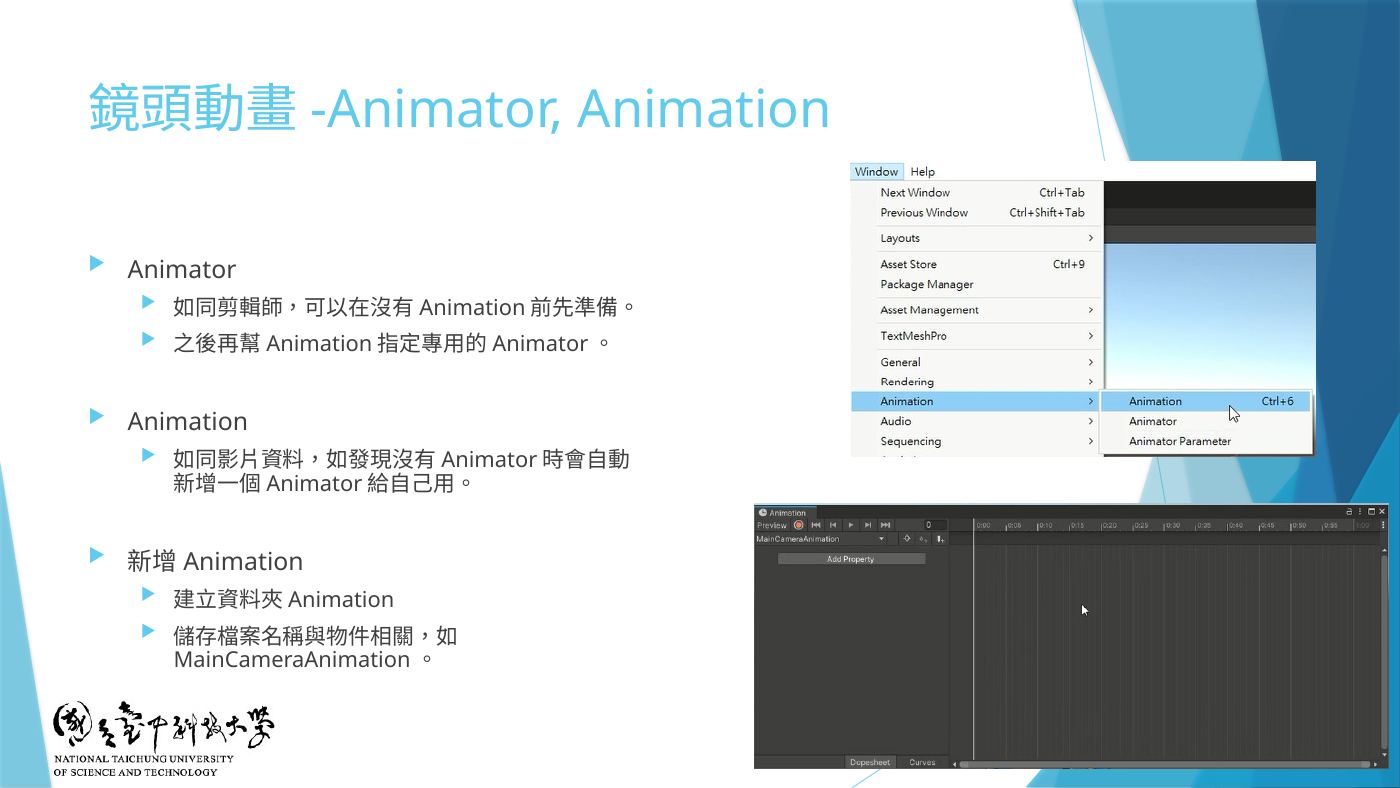Toggle the red record keyframe button
The width and height of the screenshot is (1400, 788).
(798, 525)
